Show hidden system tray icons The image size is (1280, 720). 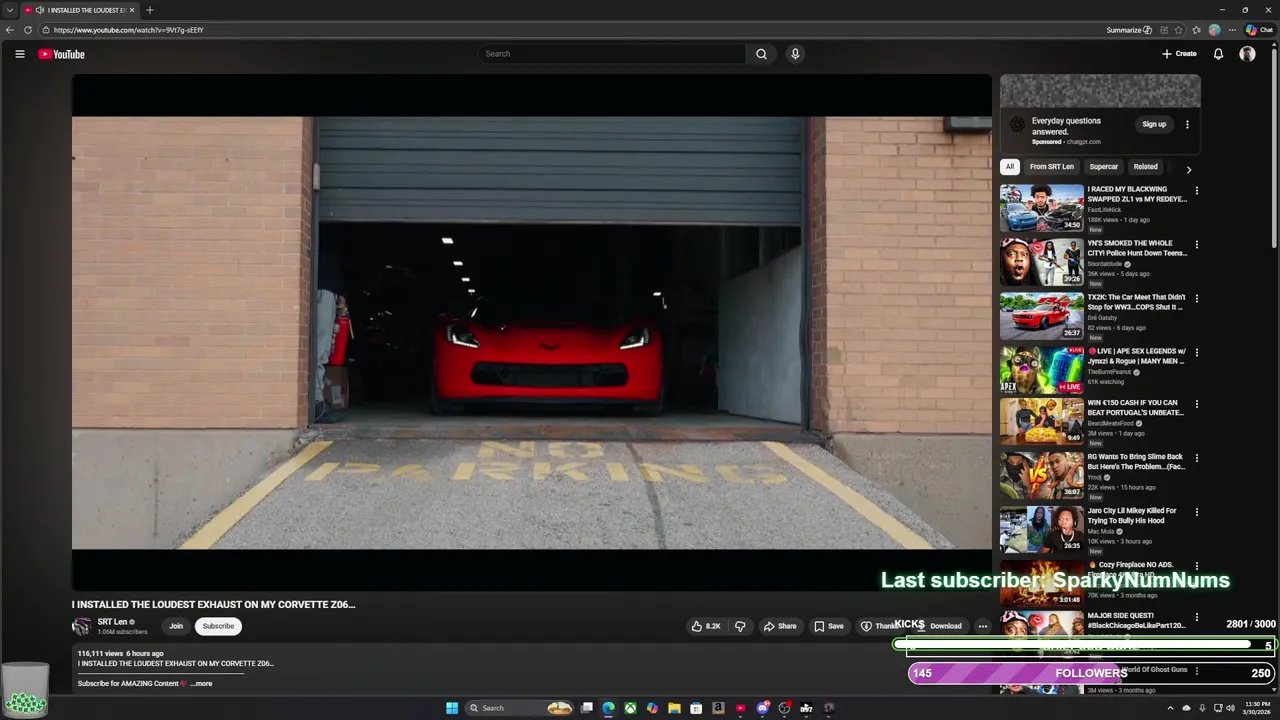coord(1170,708)
